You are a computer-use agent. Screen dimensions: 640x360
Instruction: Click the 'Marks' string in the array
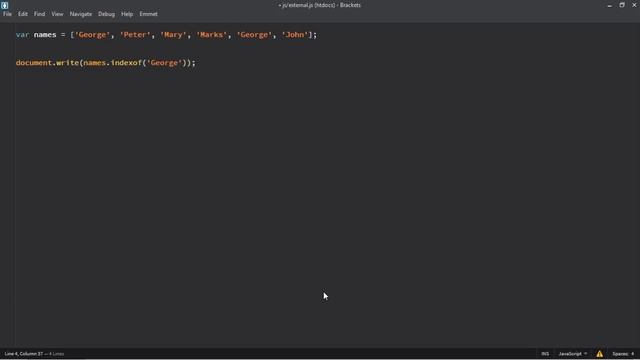(211, 35)
